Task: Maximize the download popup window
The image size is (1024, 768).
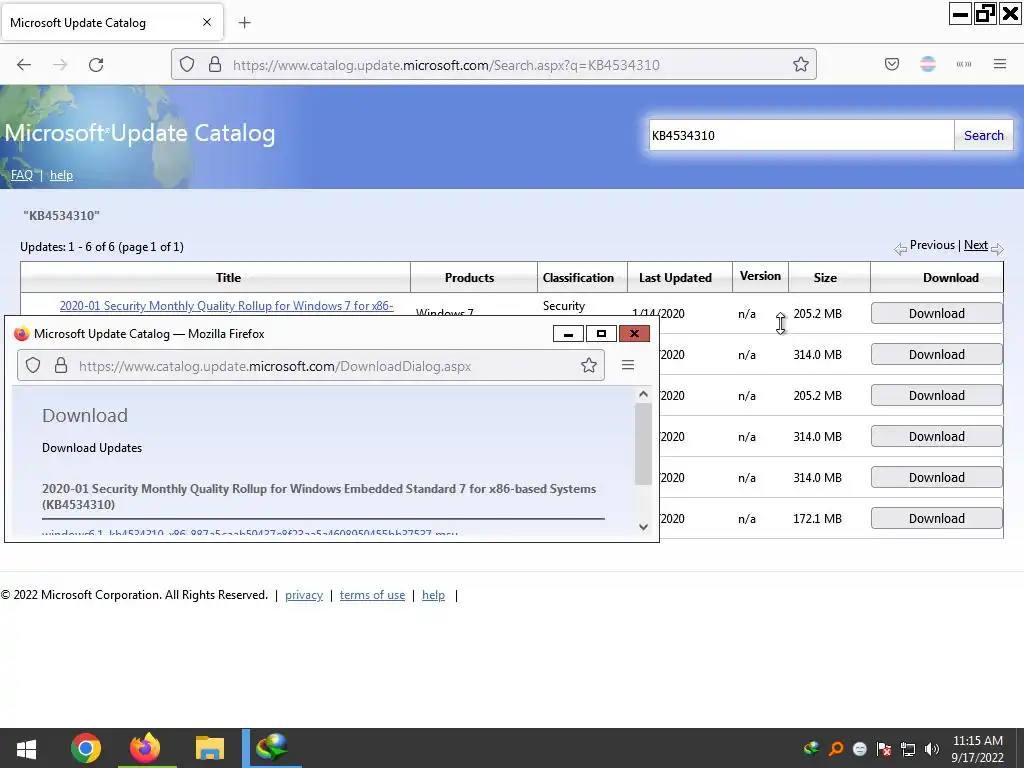Action: [x=601, y=334]
